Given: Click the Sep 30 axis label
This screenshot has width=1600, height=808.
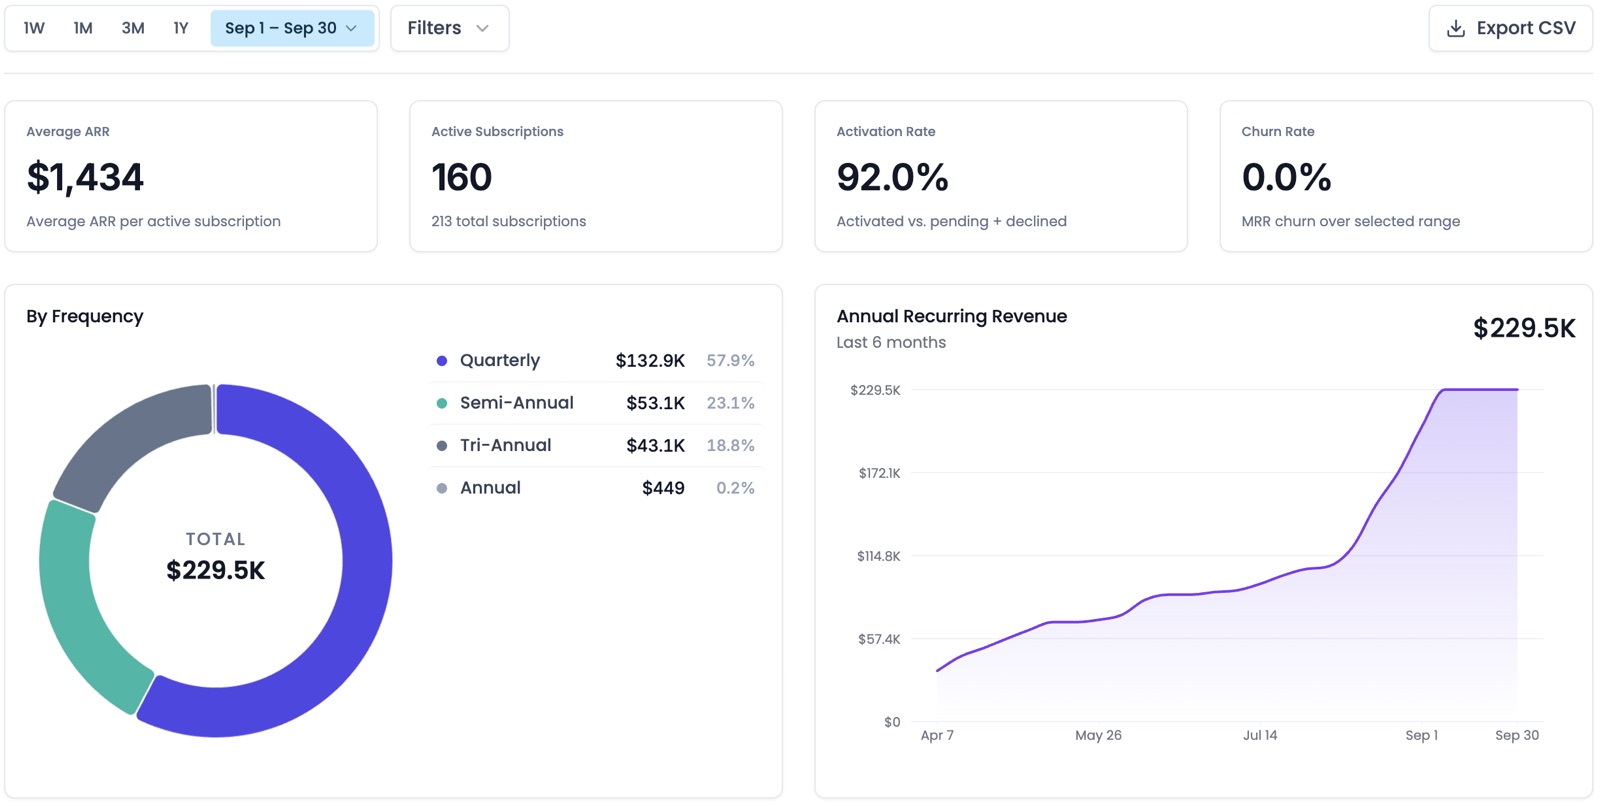Looking at the screenshot, I should click(1517, 735).
